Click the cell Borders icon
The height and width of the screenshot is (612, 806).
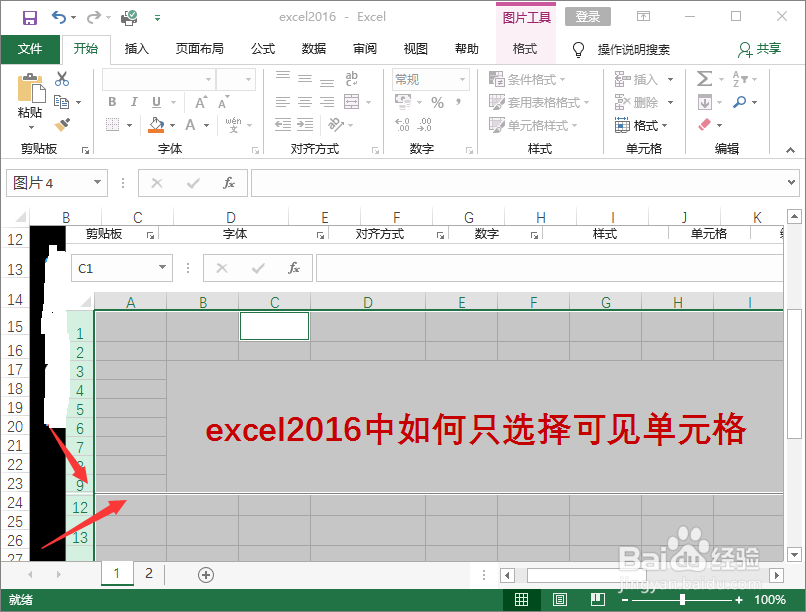tap(113, 125)
